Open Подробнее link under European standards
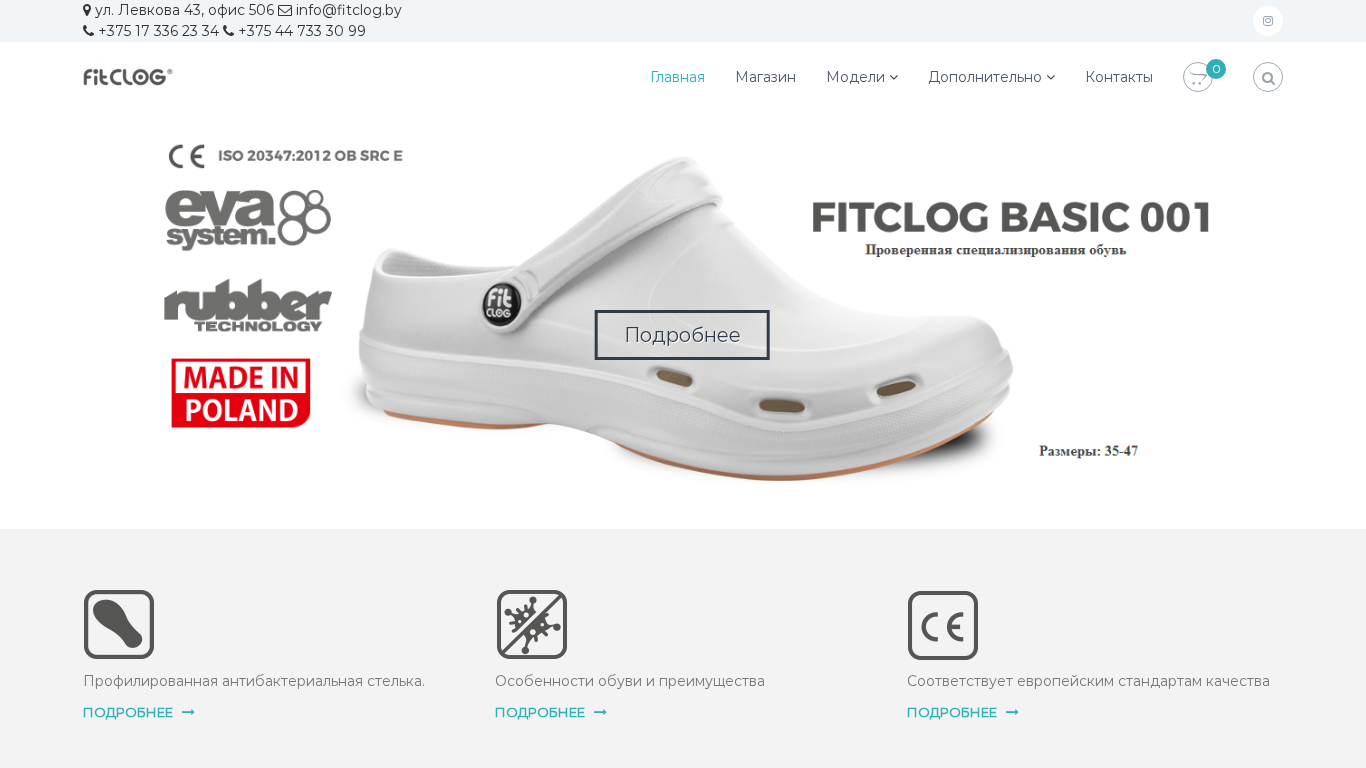This screenshot has height=768, width=1366. point(963,713)
